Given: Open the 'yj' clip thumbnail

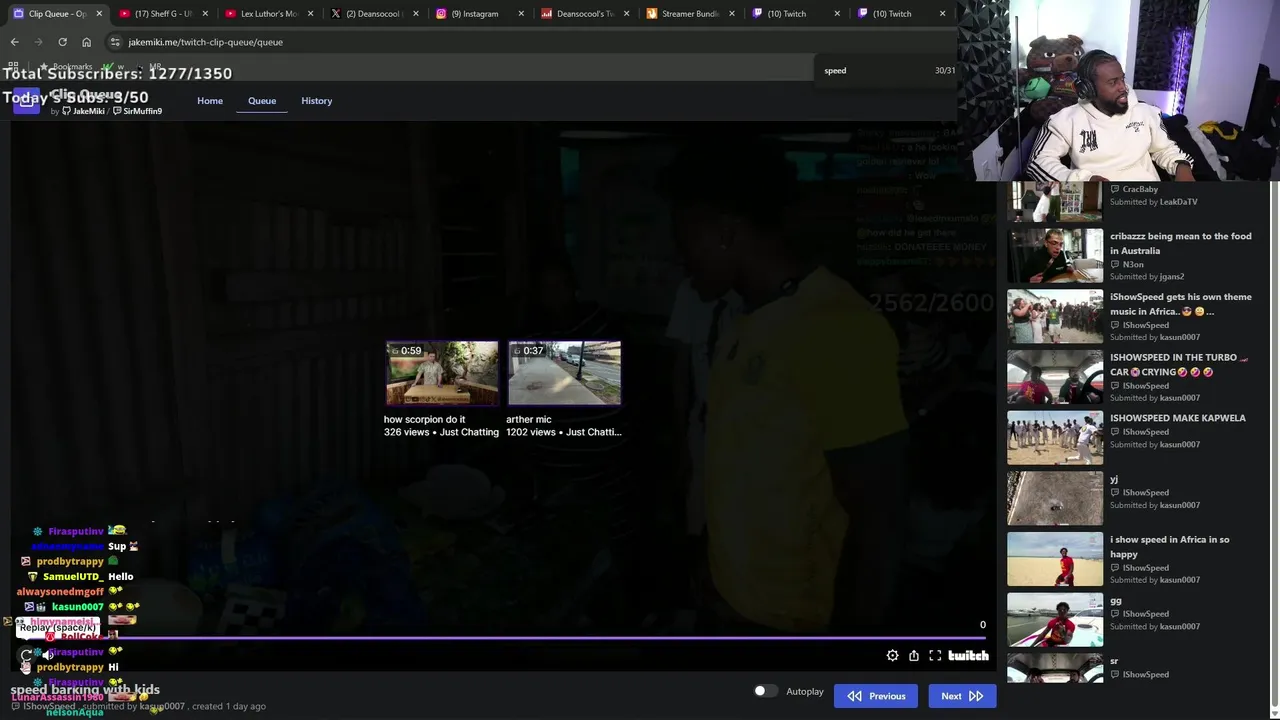Looking at the screenshot, I should pos(1055,498).
